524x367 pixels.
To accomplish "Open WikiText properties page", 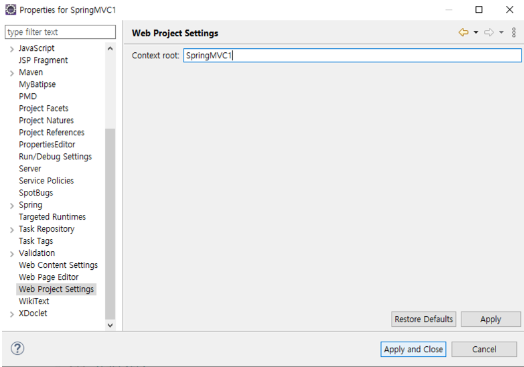I will (x=34, y=301).
